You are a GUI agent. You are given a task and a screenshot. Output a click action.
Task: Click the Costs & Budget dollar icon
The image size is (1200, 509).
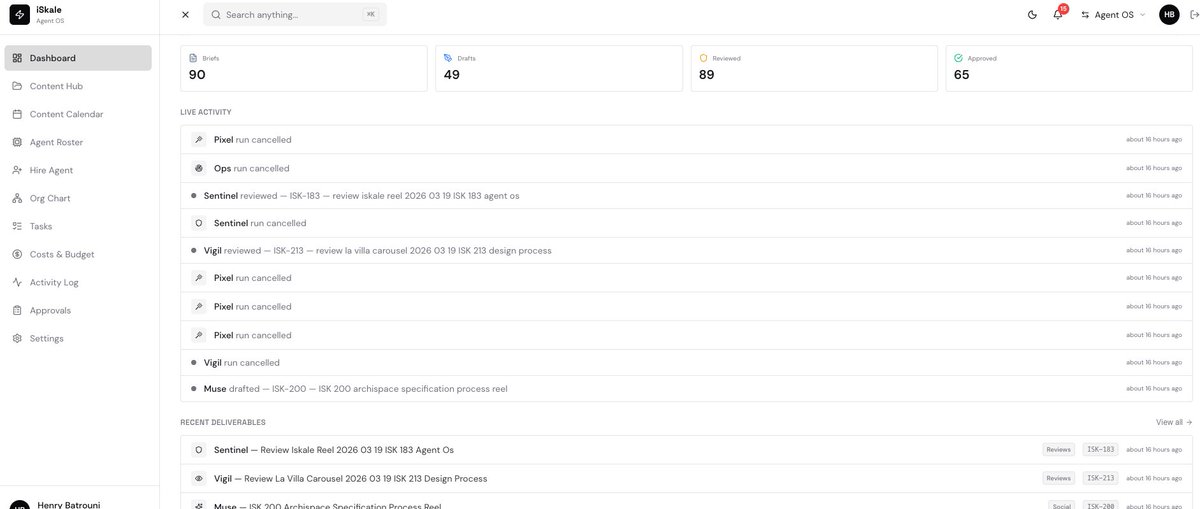point(18,254)
